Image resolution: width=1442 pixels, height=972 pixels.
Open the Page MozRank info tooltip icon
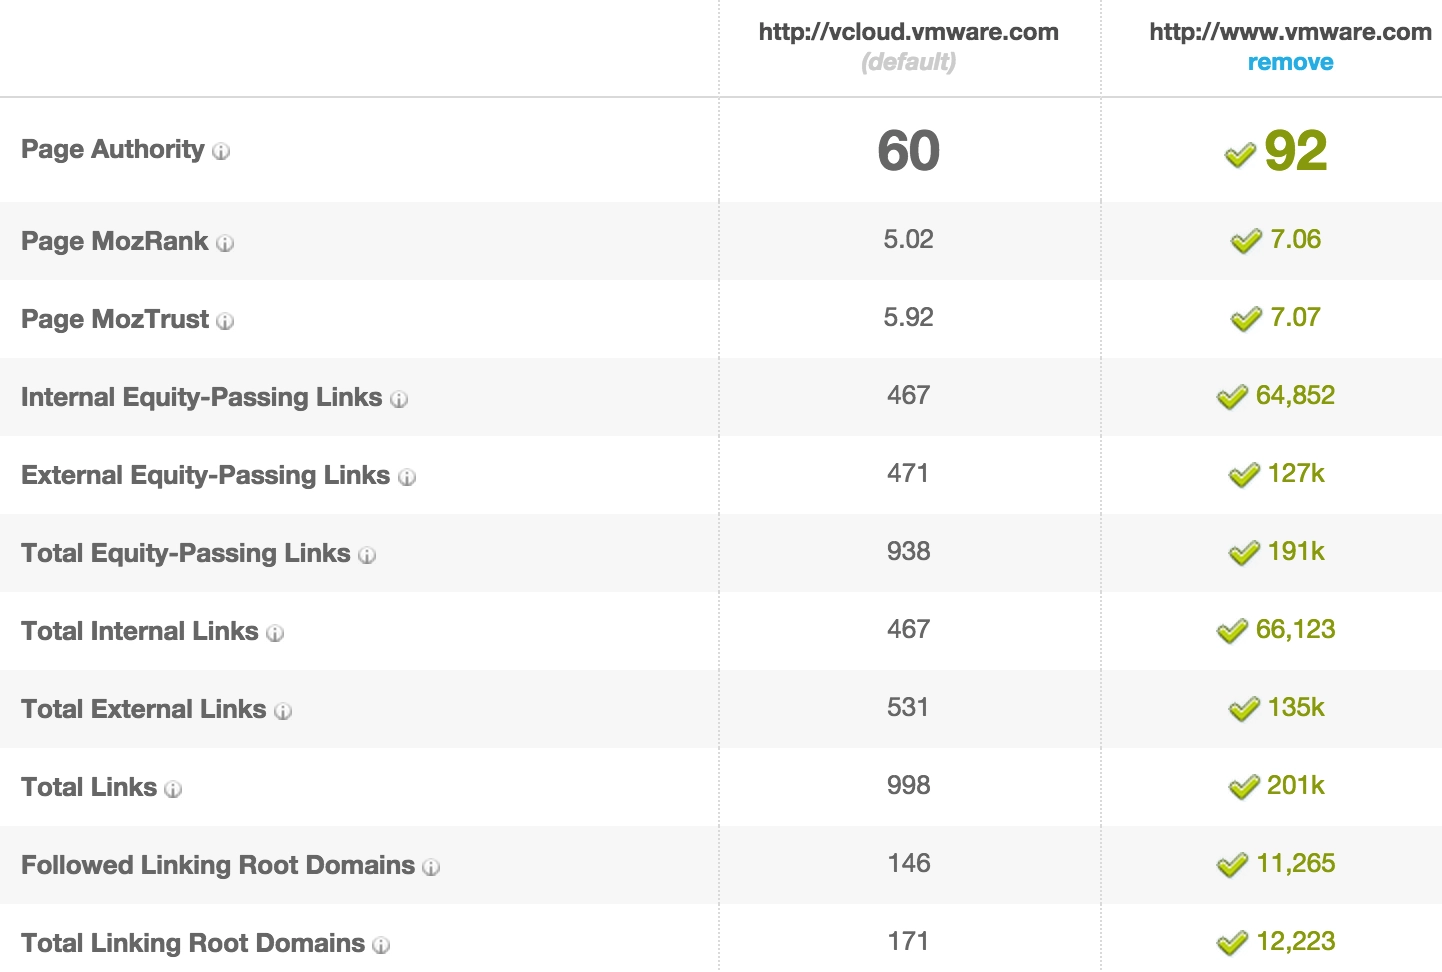(x=225, y=243)
